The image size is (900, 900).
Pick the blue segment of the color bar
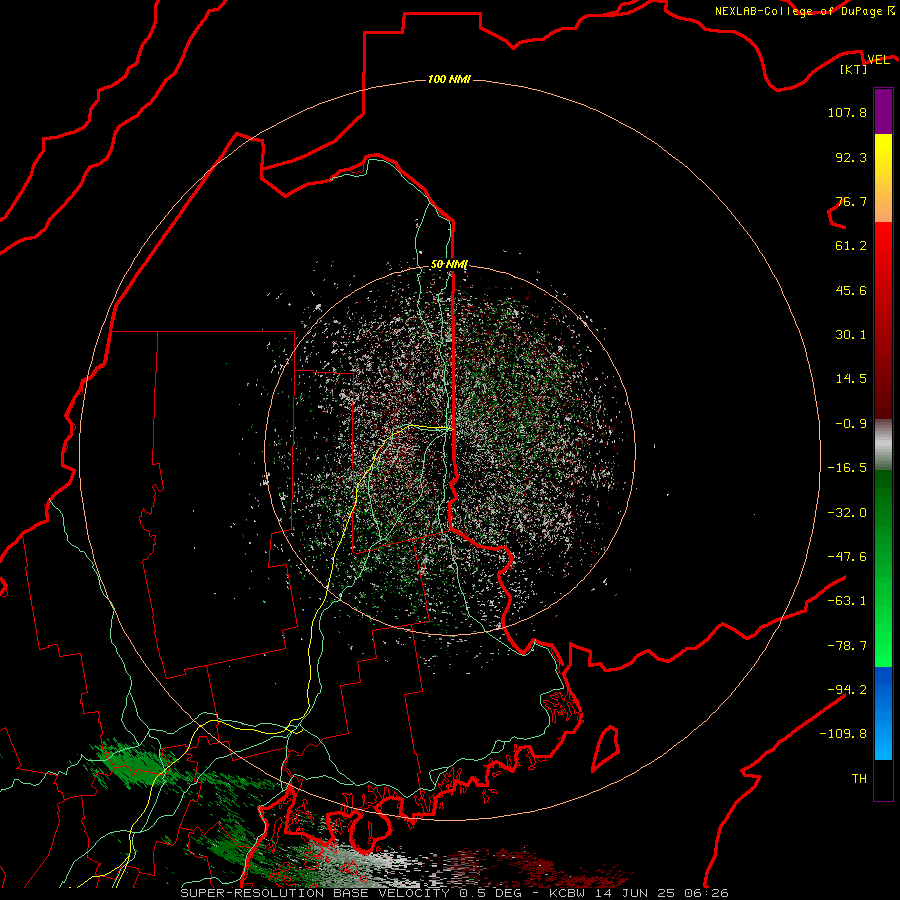coord(883,713)
